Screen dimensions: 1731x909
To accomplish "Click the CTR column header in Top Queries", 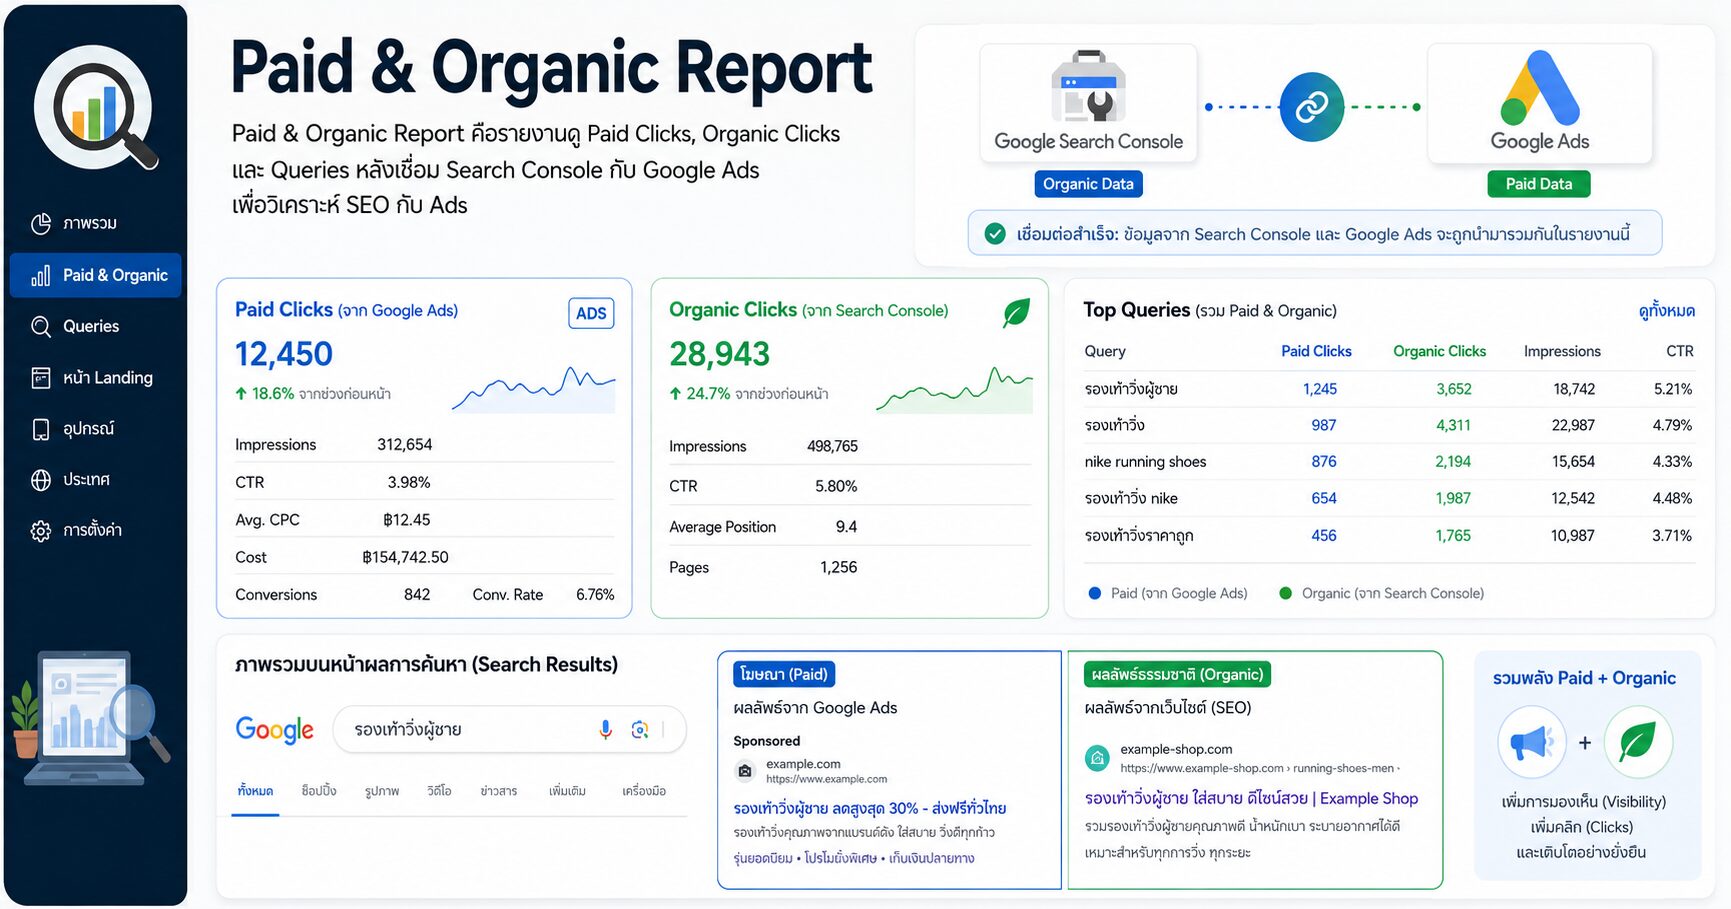I will 1680,351.
